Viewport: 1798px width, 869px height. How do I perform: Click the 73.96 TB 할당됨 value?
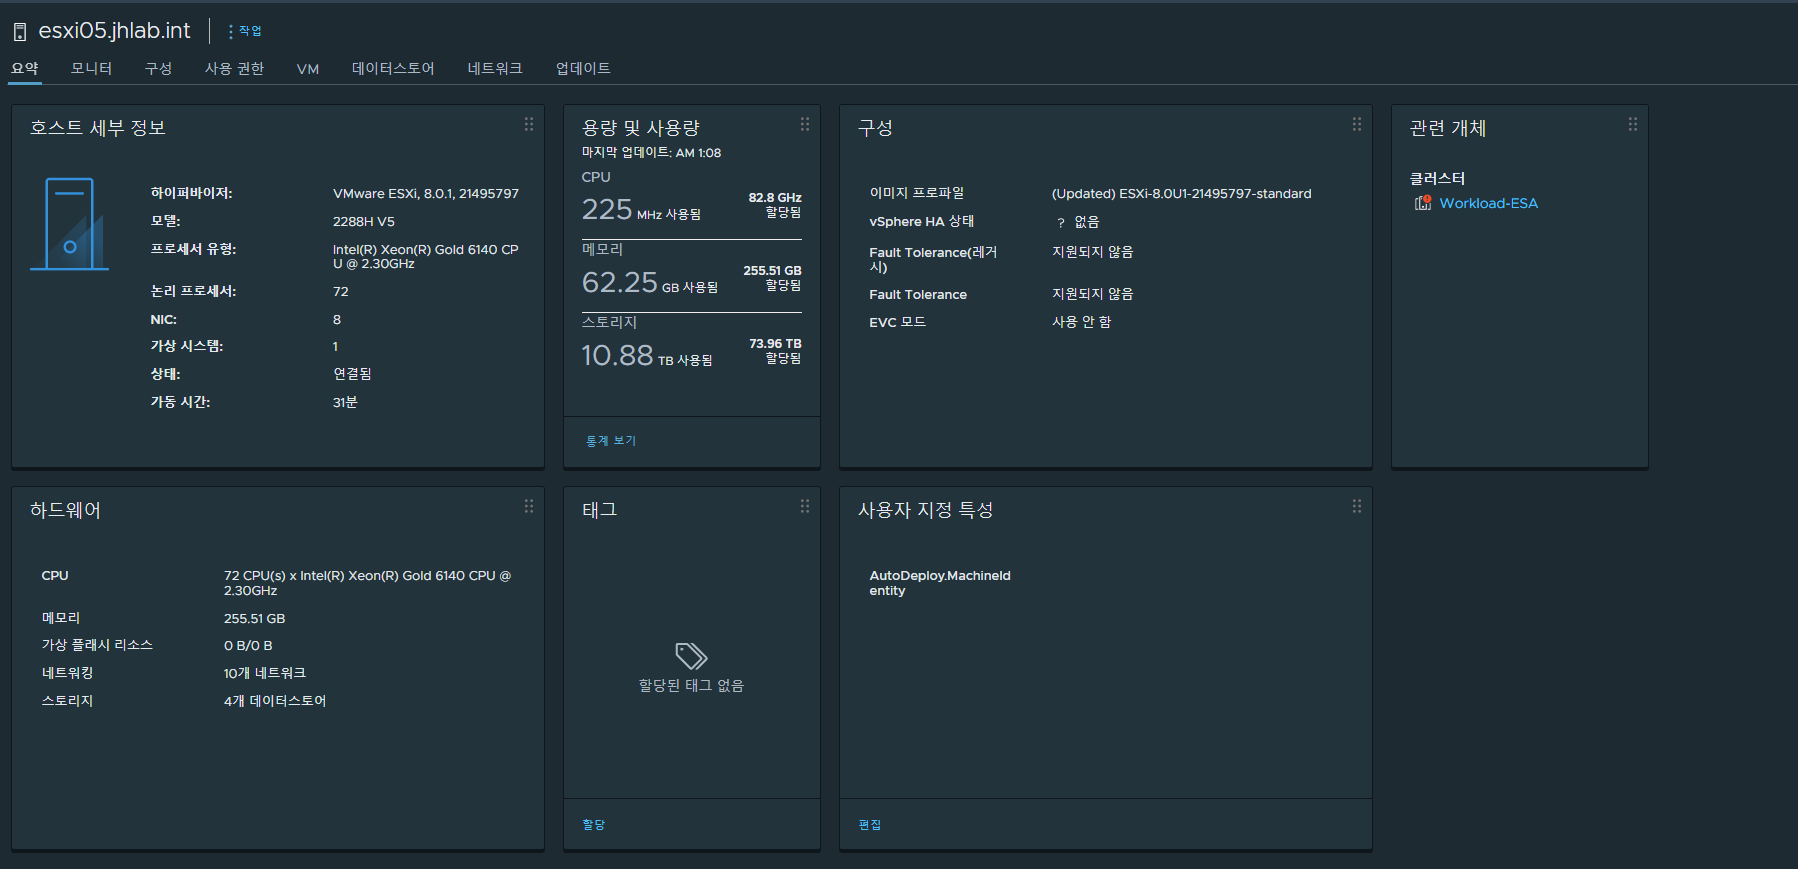coord(775,351)
